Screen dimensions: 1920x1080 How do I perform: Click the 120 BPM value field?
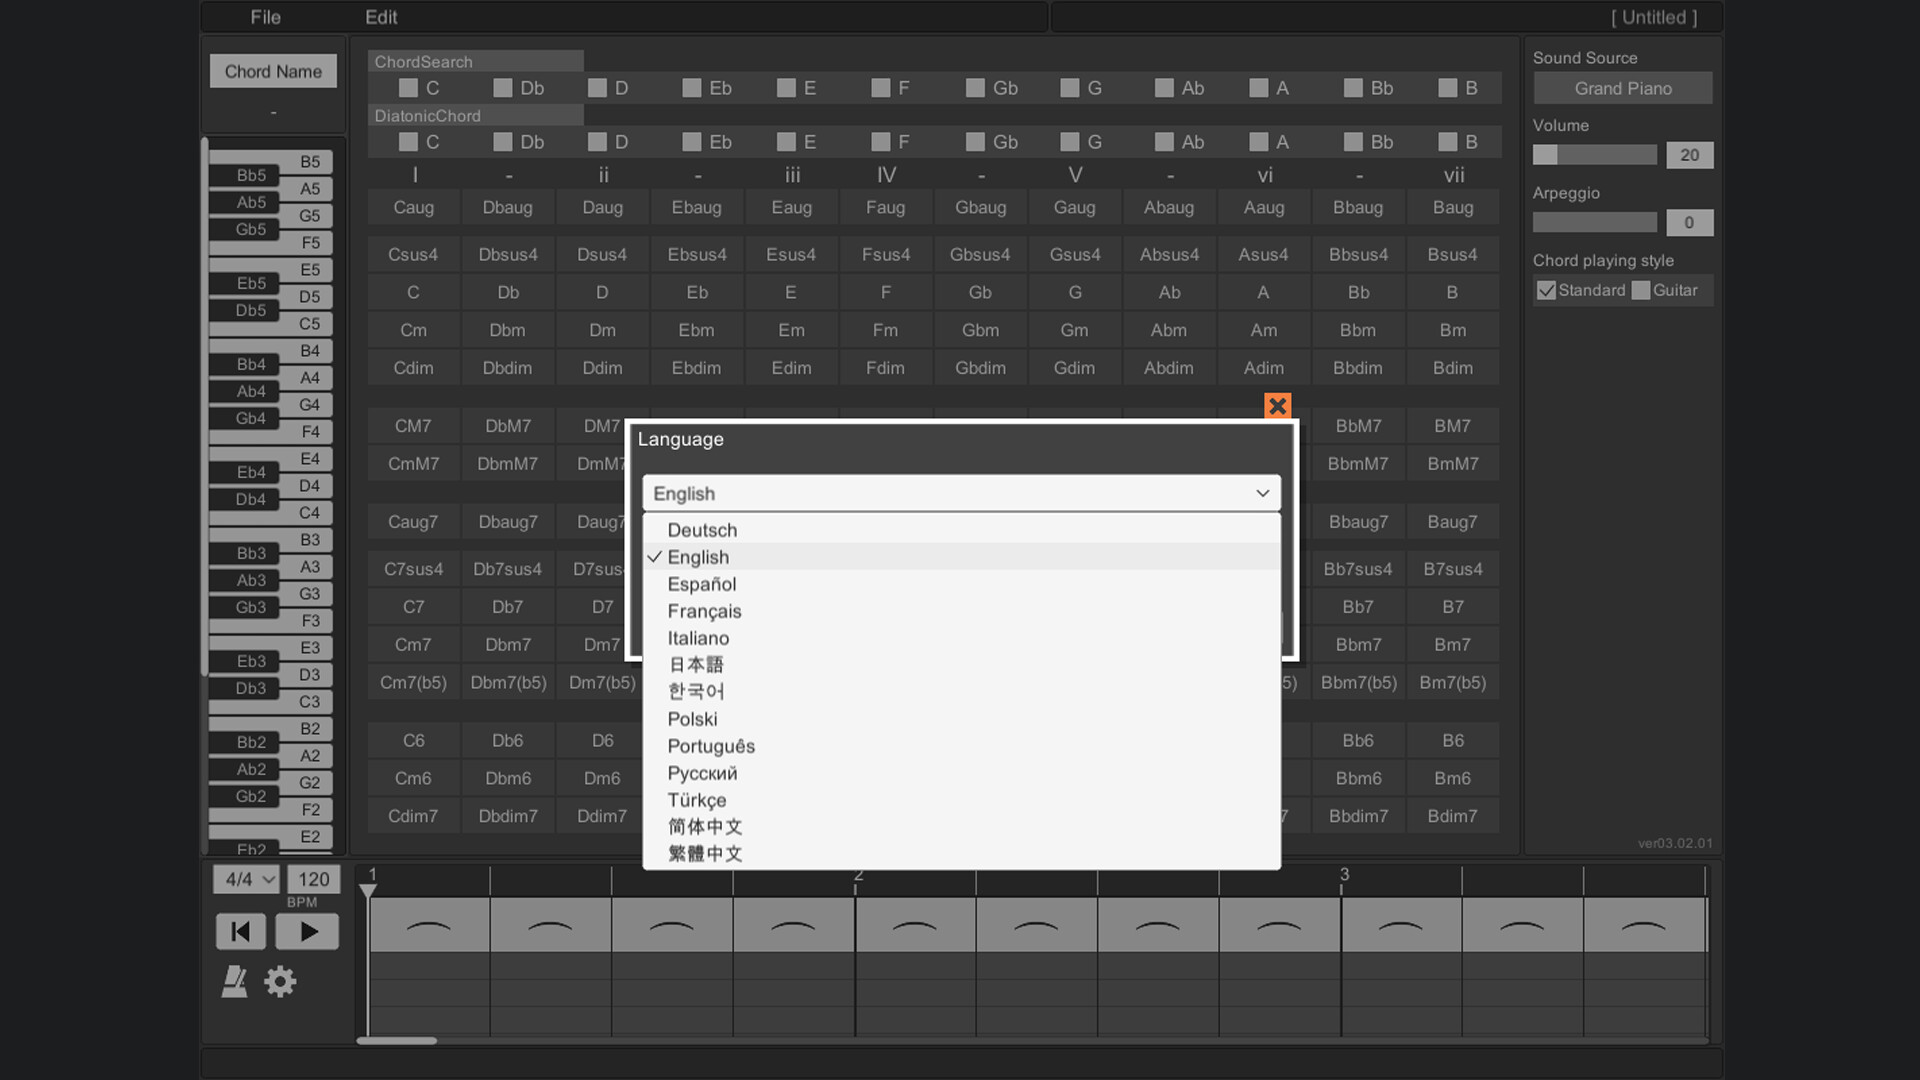(313, 880)
